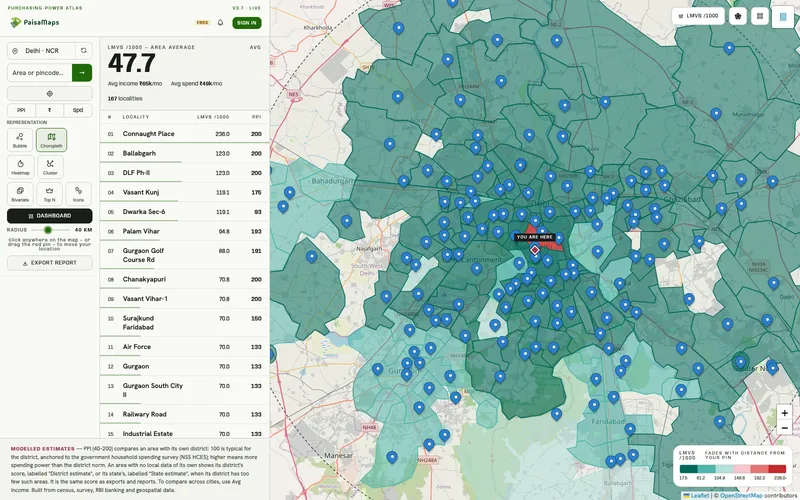The height and width of the screenshot is (500, 800).
Task: Click the red You Are Here pin
Action: [534, 250]
